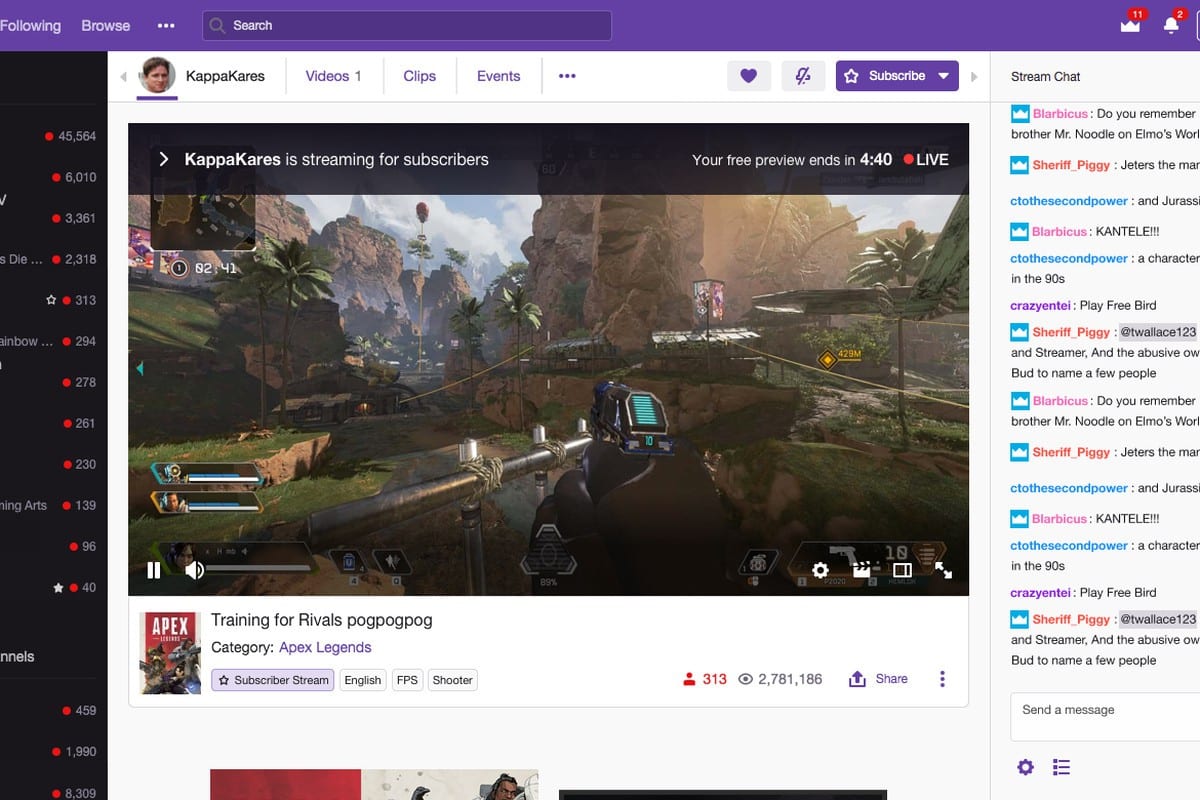Viewport: 1200px width, 800px height.
Task: Open the vertical three-dot stream options menu
Action: pyautogui.click(x=942, y=679)
